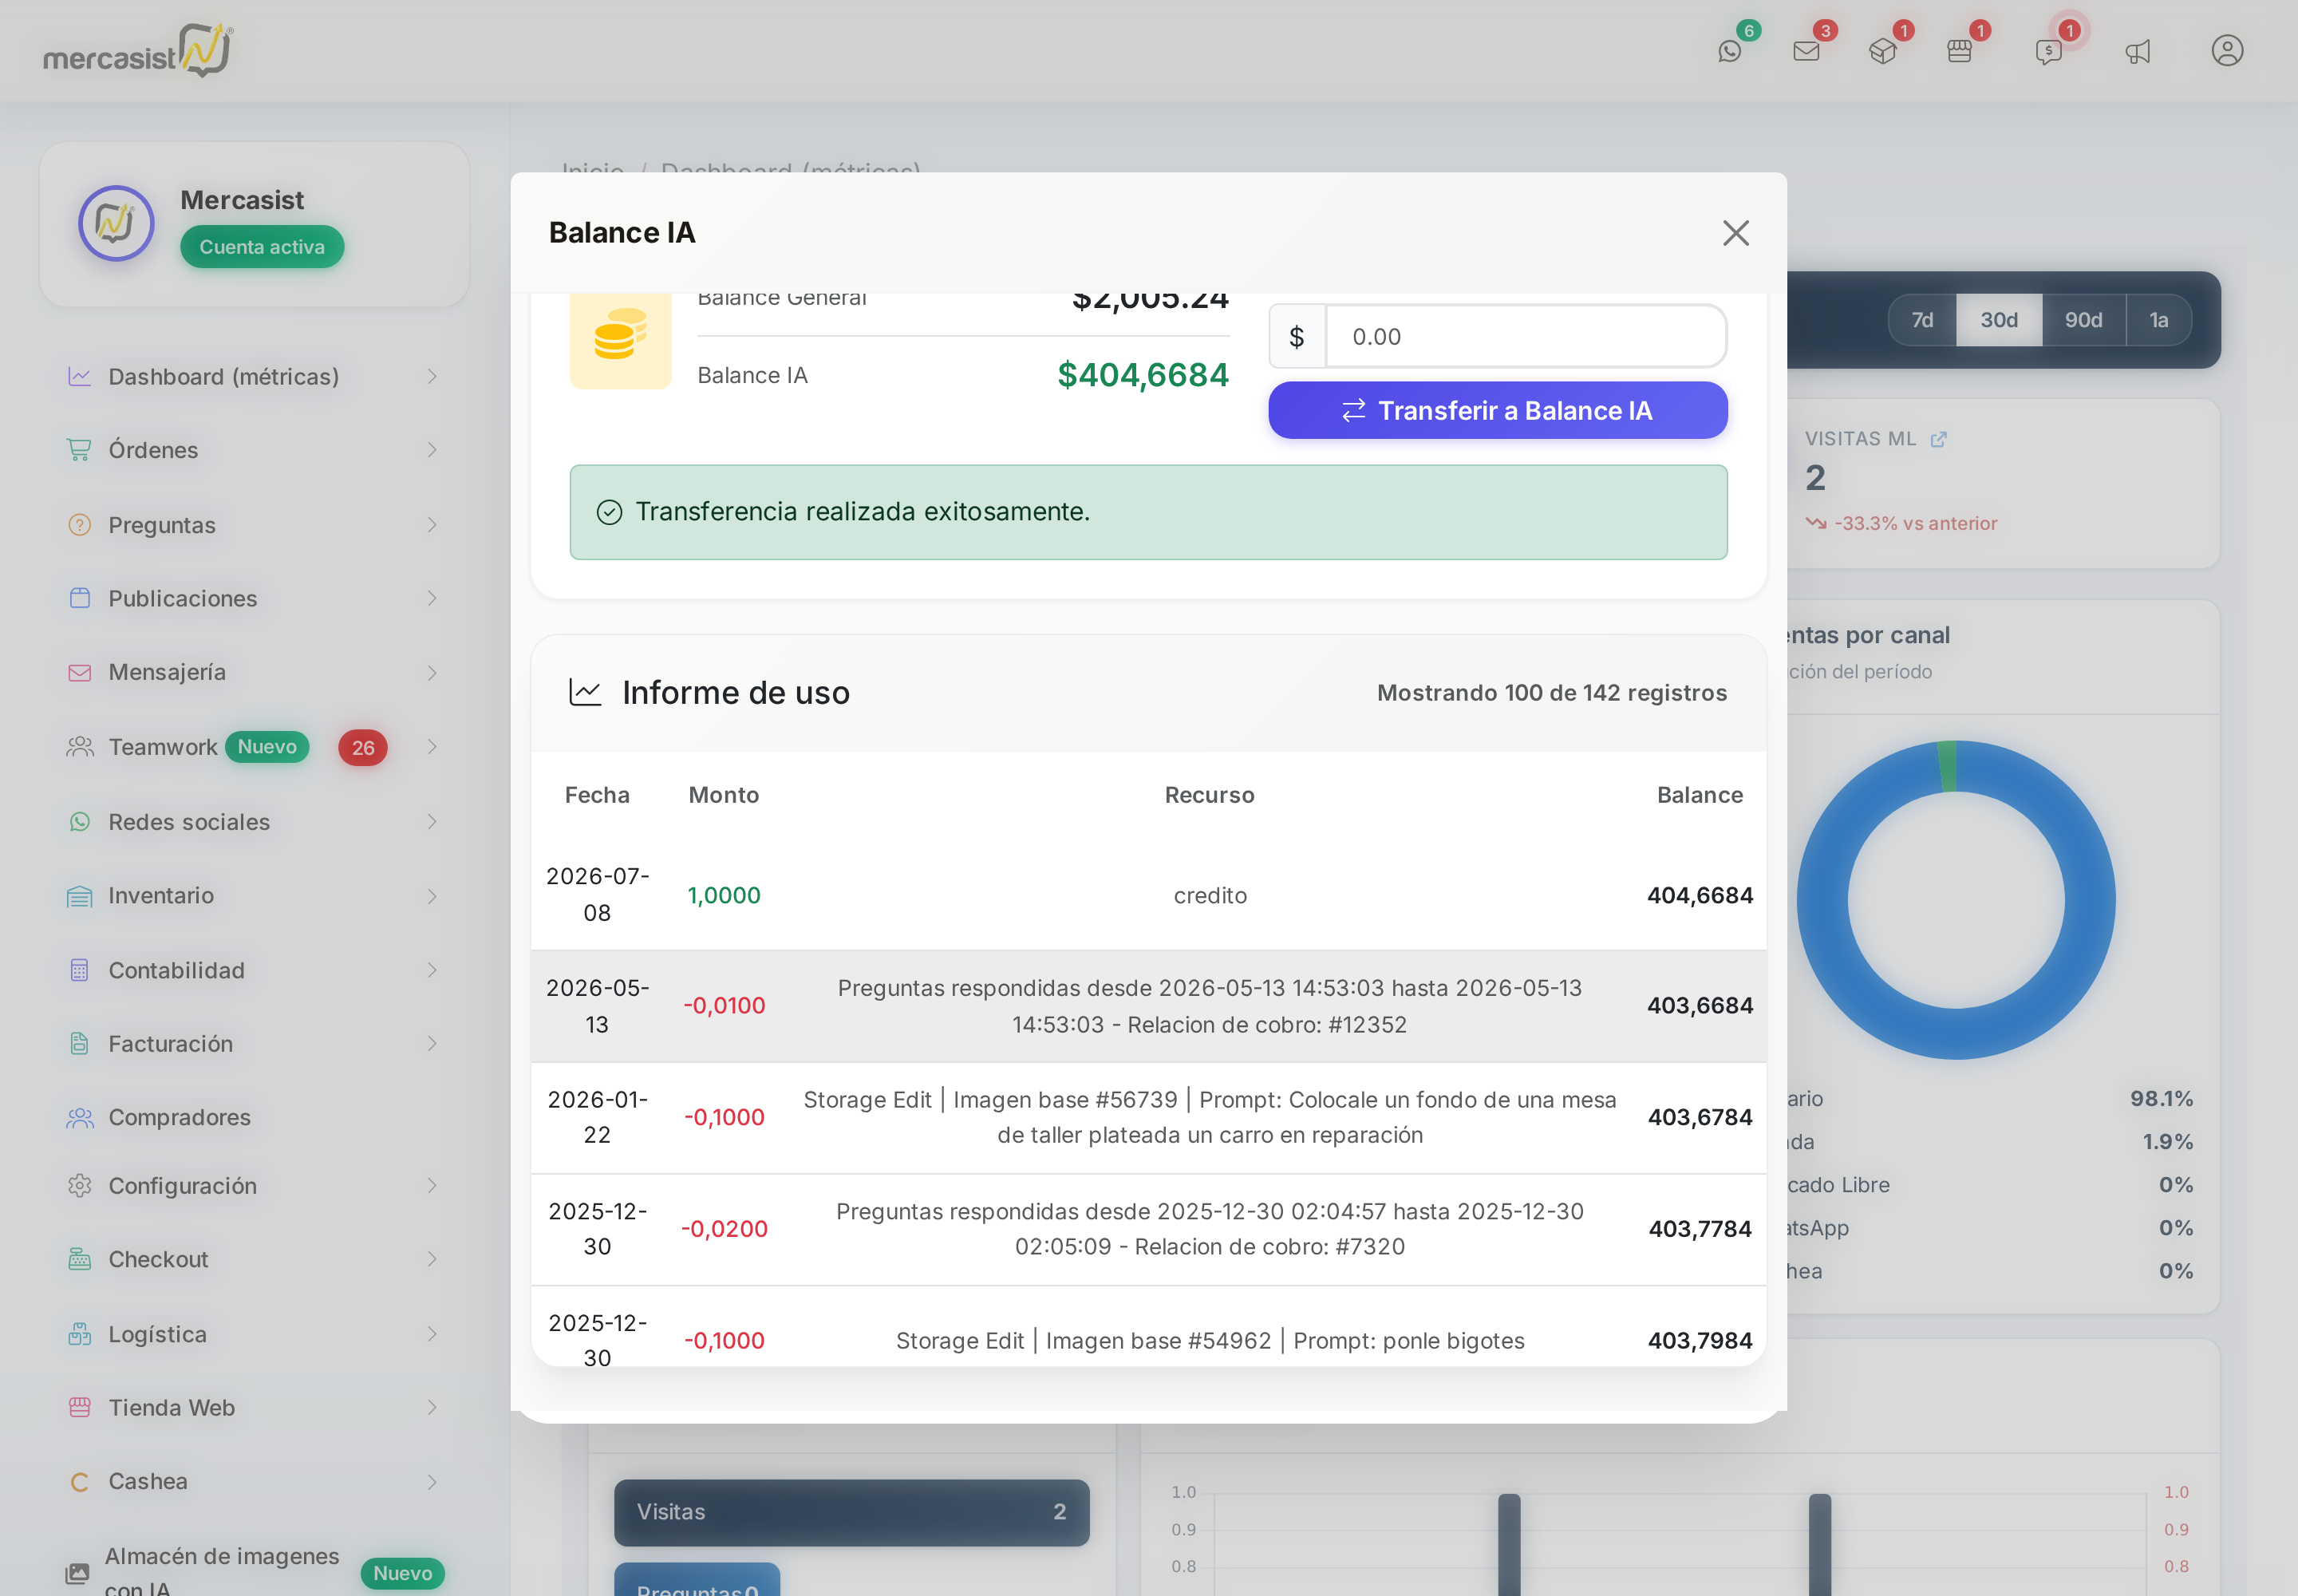Open the store notifications icon
This screenshot has height=1596, width=2298.
(x=1960, y=51)
